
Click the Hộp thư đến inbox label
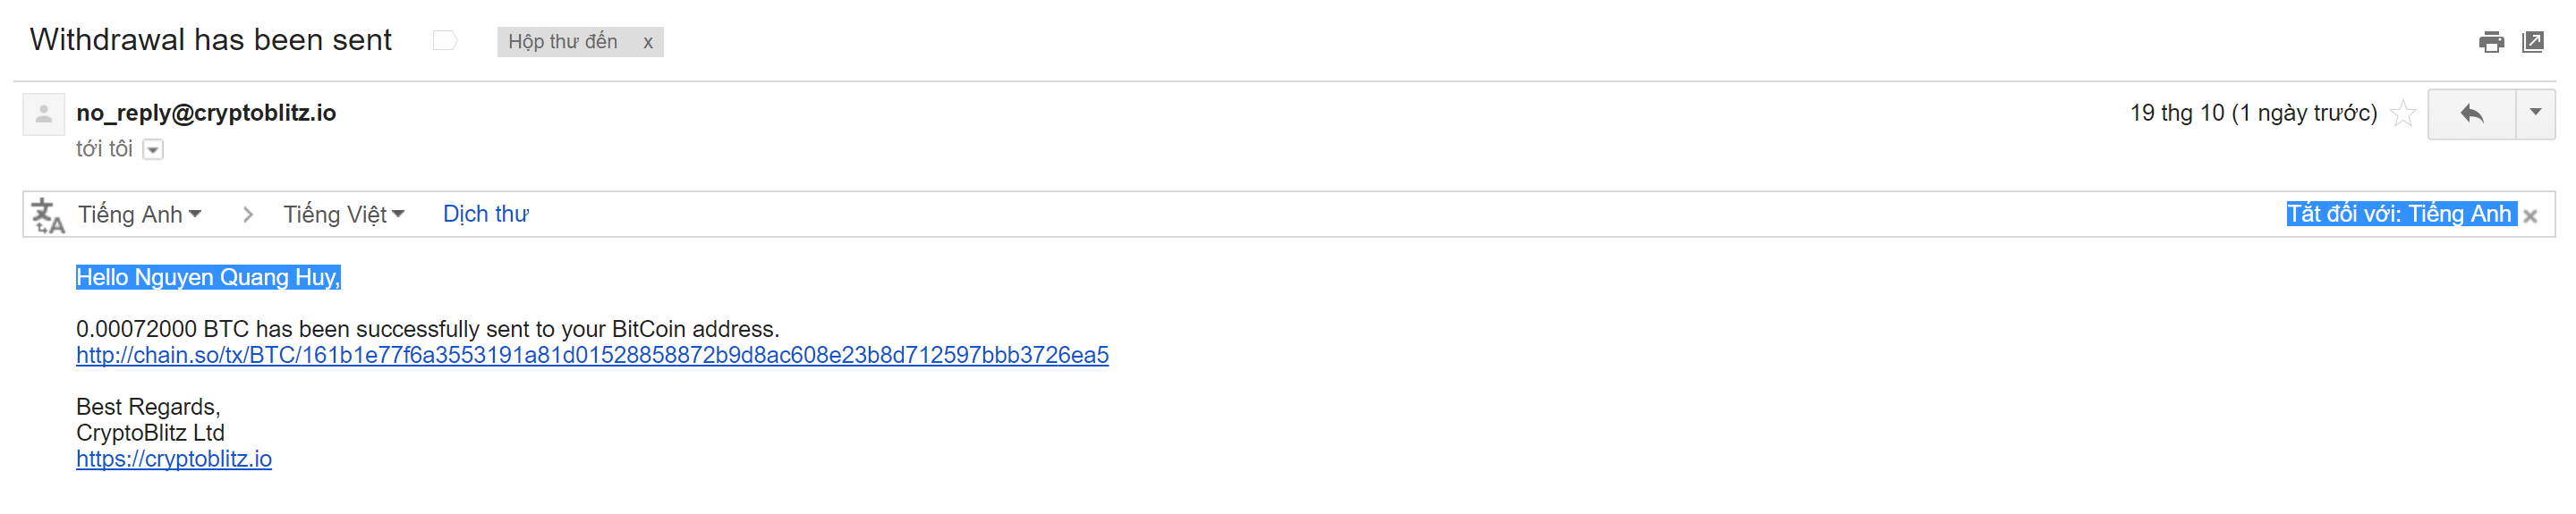(563, 42)
